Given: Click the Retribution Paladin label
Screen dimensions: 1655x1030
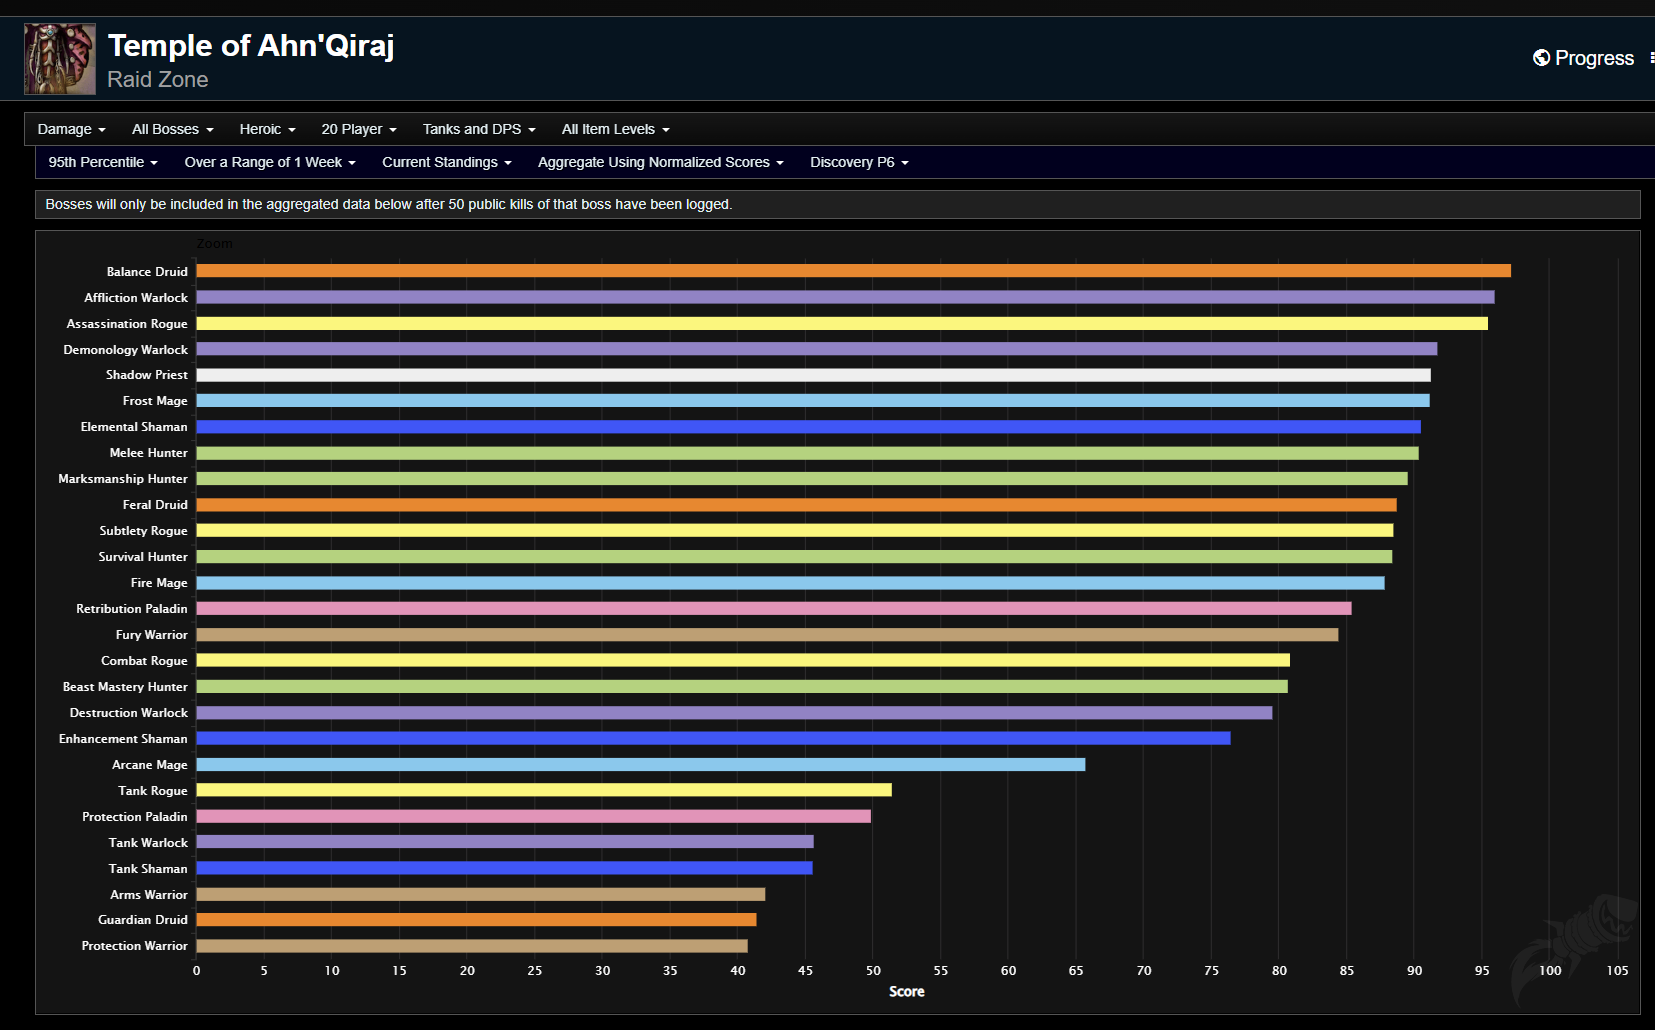Looking at the screenshot, I should click(x=132, y=609).
